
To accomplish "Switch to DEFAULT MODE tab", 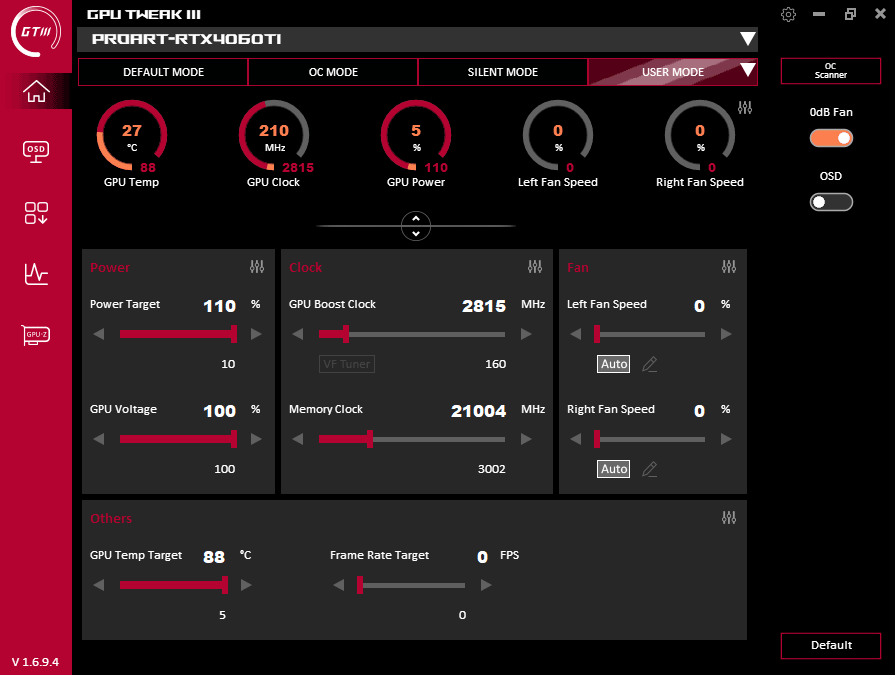I will [x=163, y=72].
